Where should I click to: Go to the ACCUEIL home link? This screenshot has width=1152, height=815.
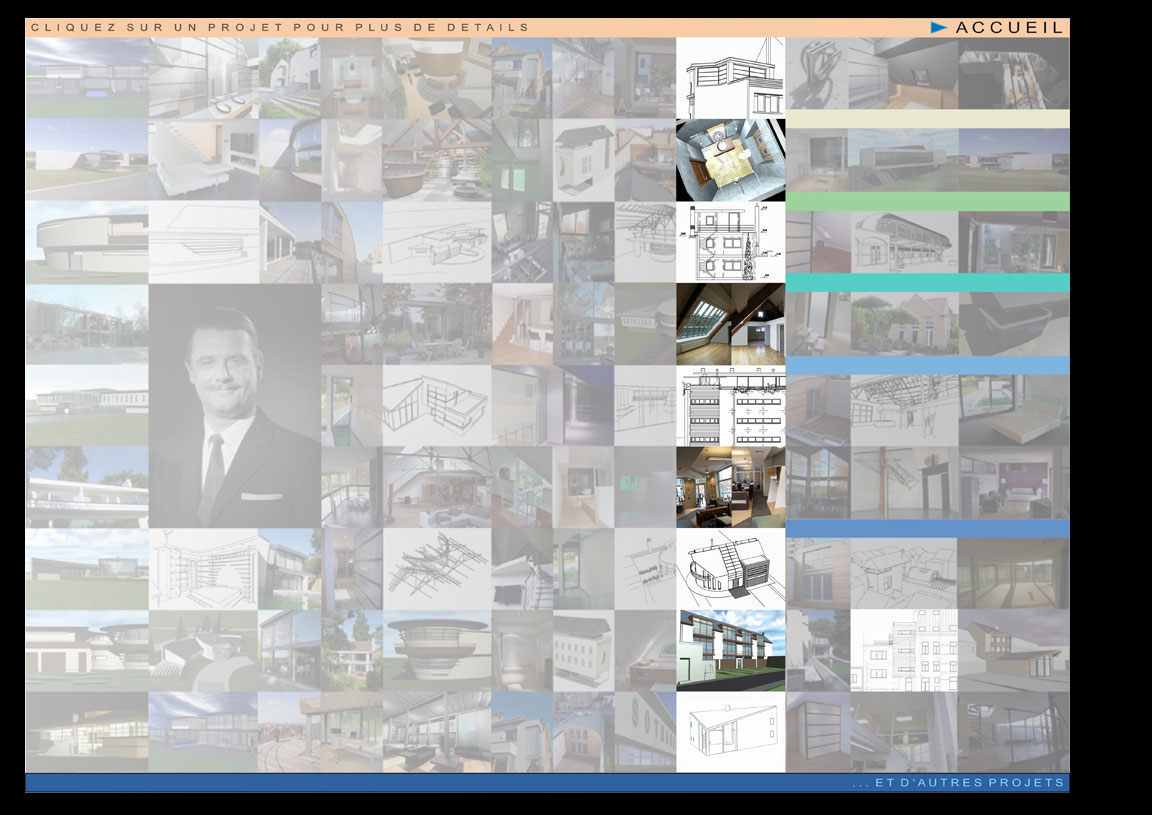1009,28
